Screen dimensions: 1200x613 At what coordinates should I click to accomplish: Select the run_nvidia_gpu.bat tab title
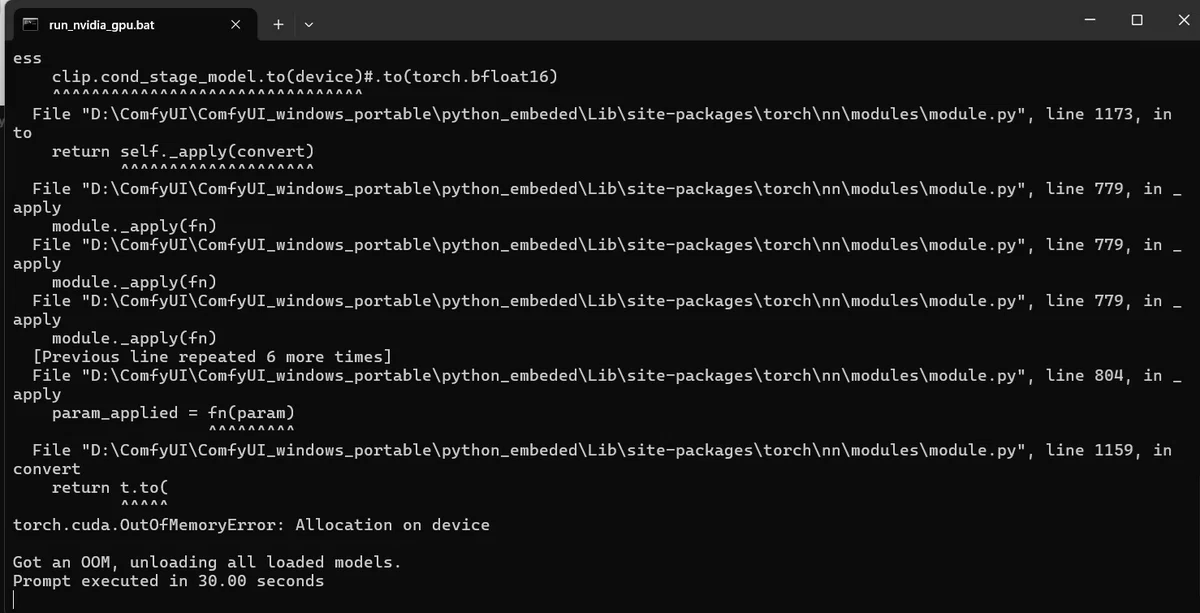click(x=101, y=24)
